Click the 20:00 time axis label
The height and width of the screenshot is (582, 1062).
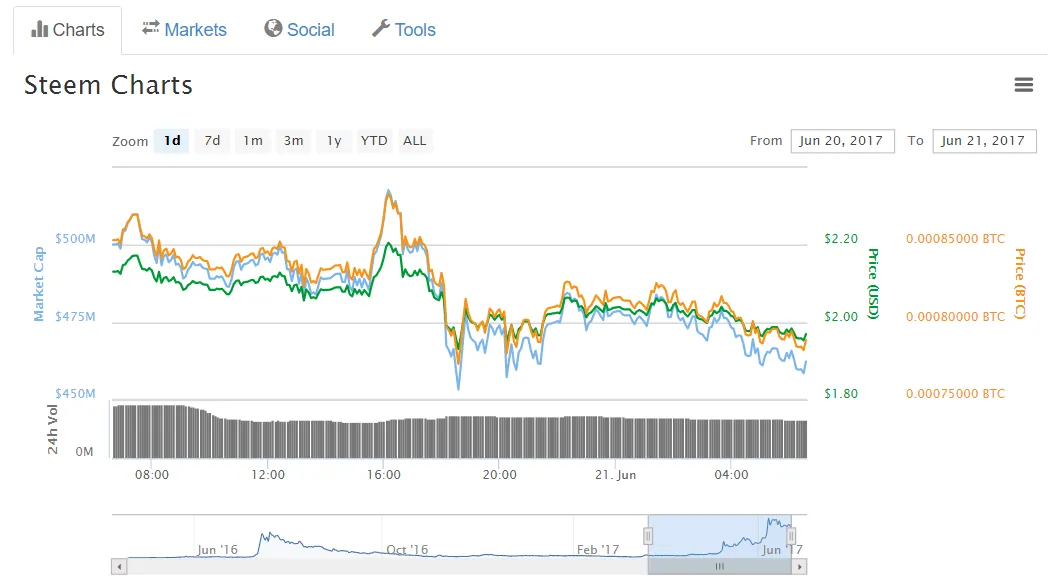click(499, 475)
